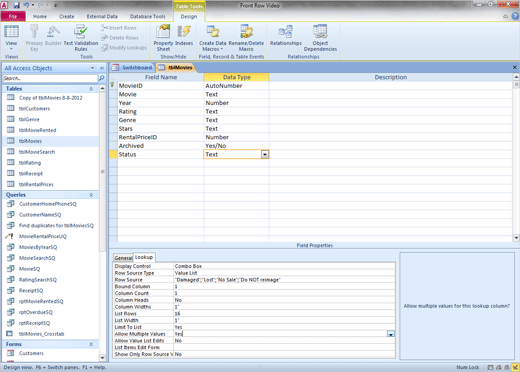Click the navigation pane search box
This screenshot has width=520, height=372.
click(x=50, y=78)
